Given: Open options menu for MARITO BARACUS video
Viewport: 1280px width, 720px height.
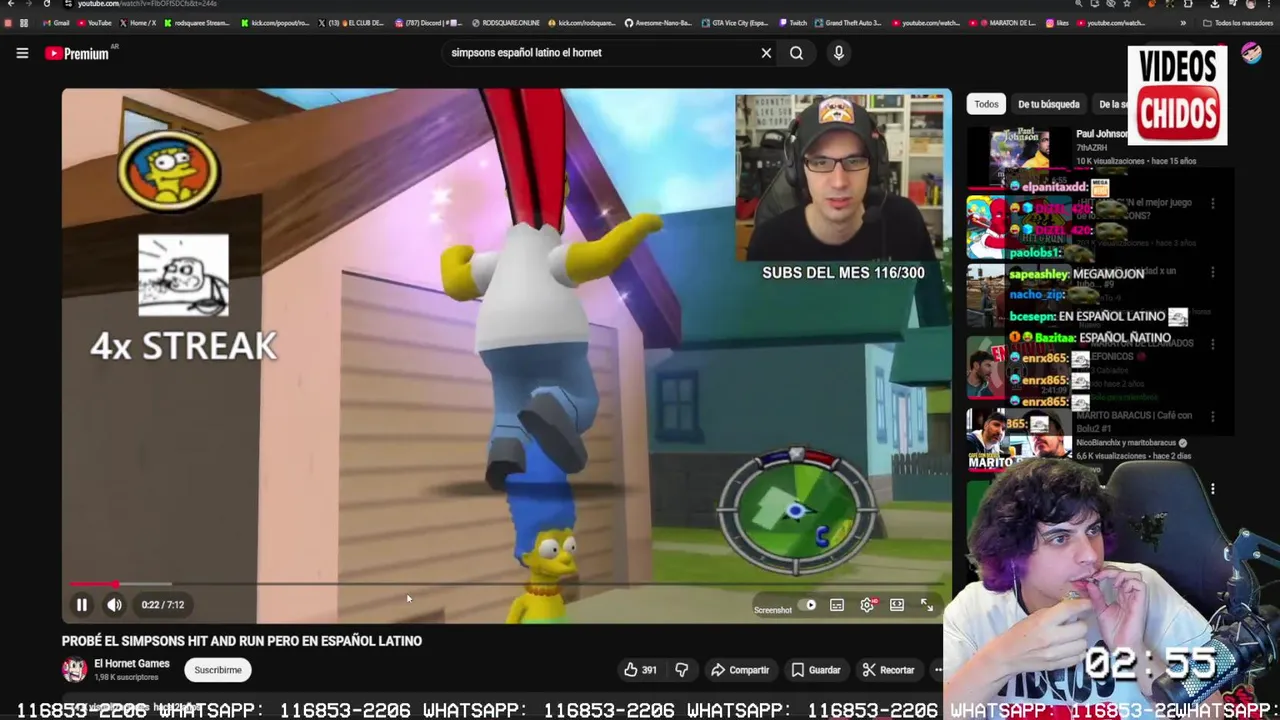Looking at the screenshot, I should (1212, 418).
